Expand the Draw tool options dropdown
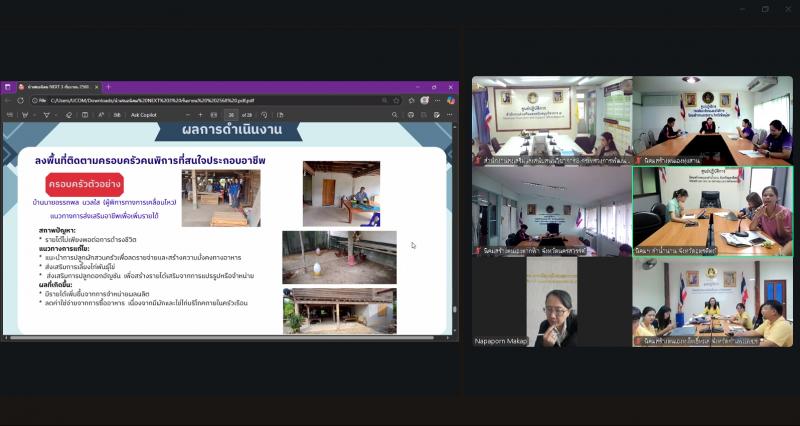 pyautogui.click(x=55, y=115)
